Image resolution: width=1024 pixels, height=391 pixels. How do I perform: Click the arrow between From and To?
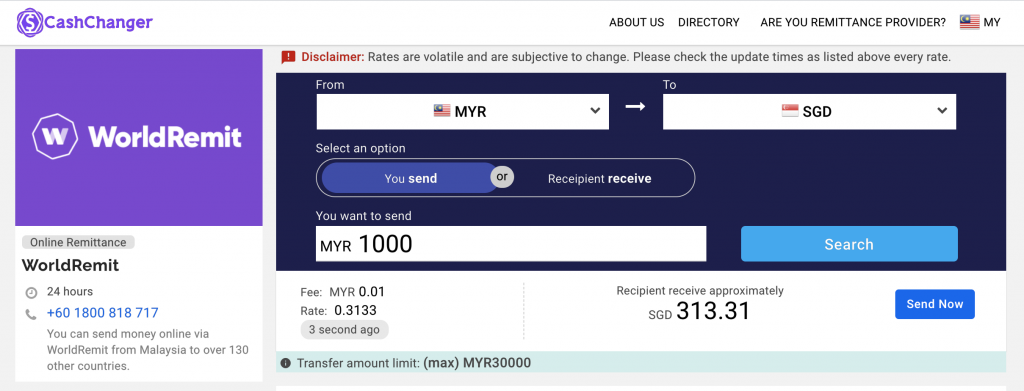[x=635, y=106]
